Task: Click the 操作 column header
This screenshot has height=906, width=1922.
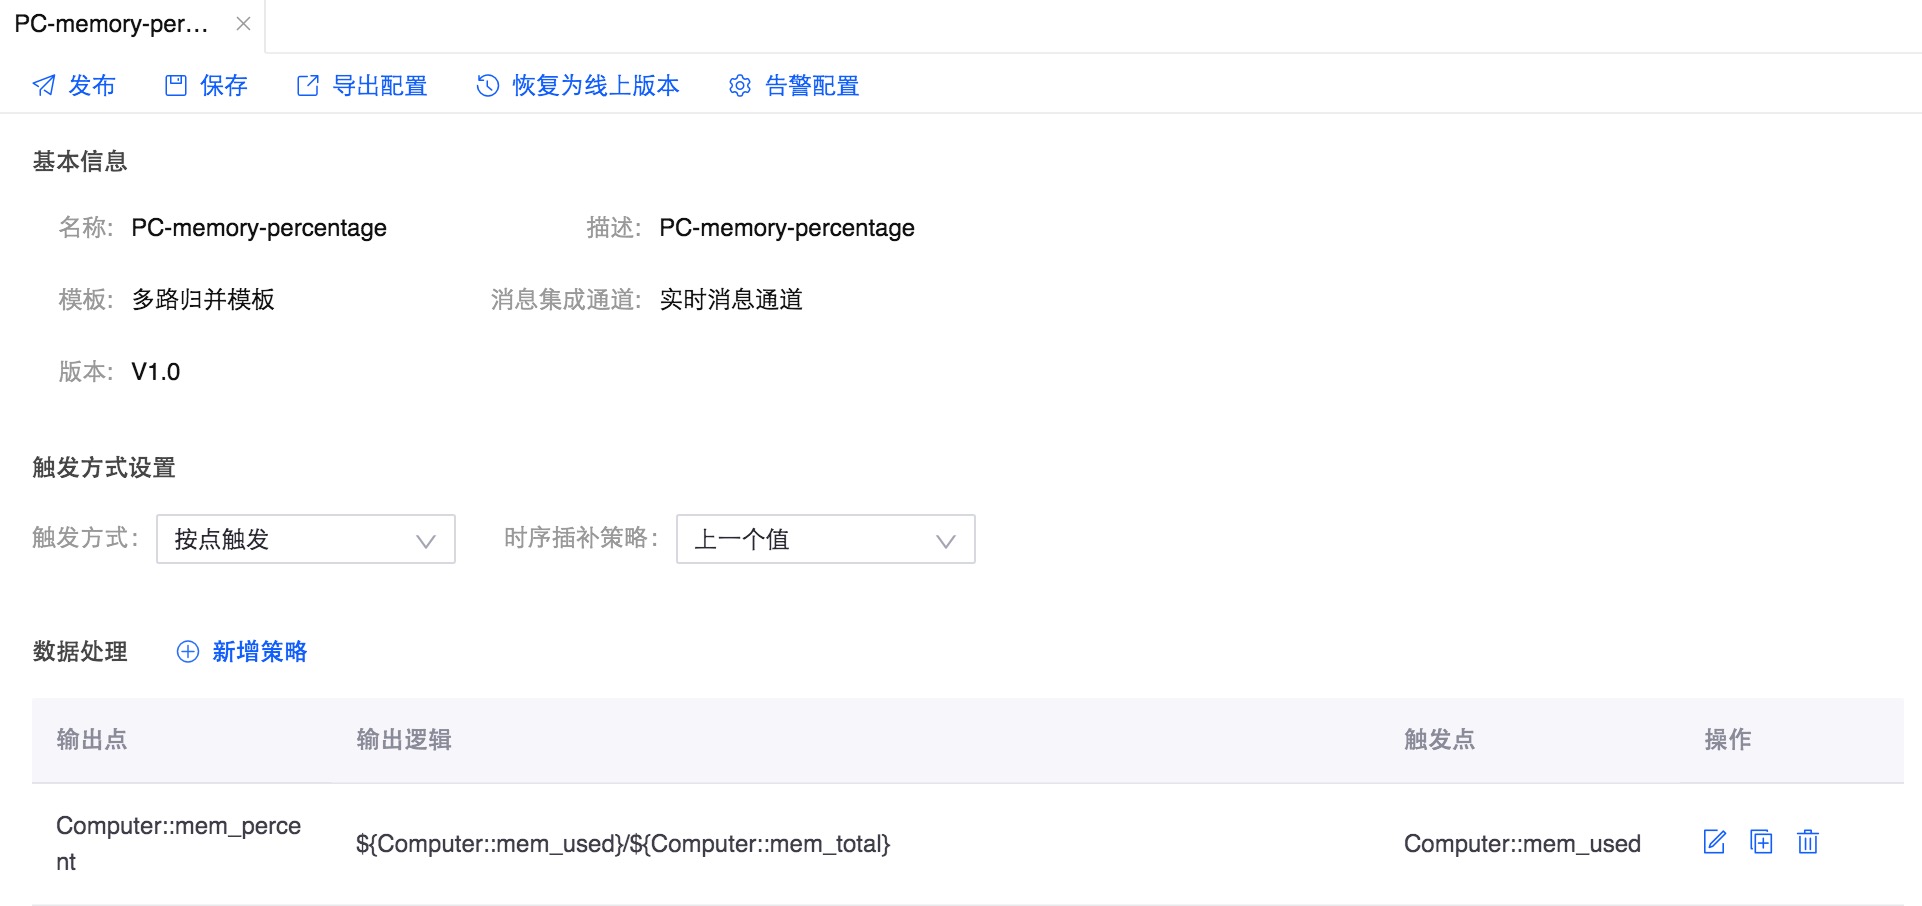Action: pos(1728,740)
